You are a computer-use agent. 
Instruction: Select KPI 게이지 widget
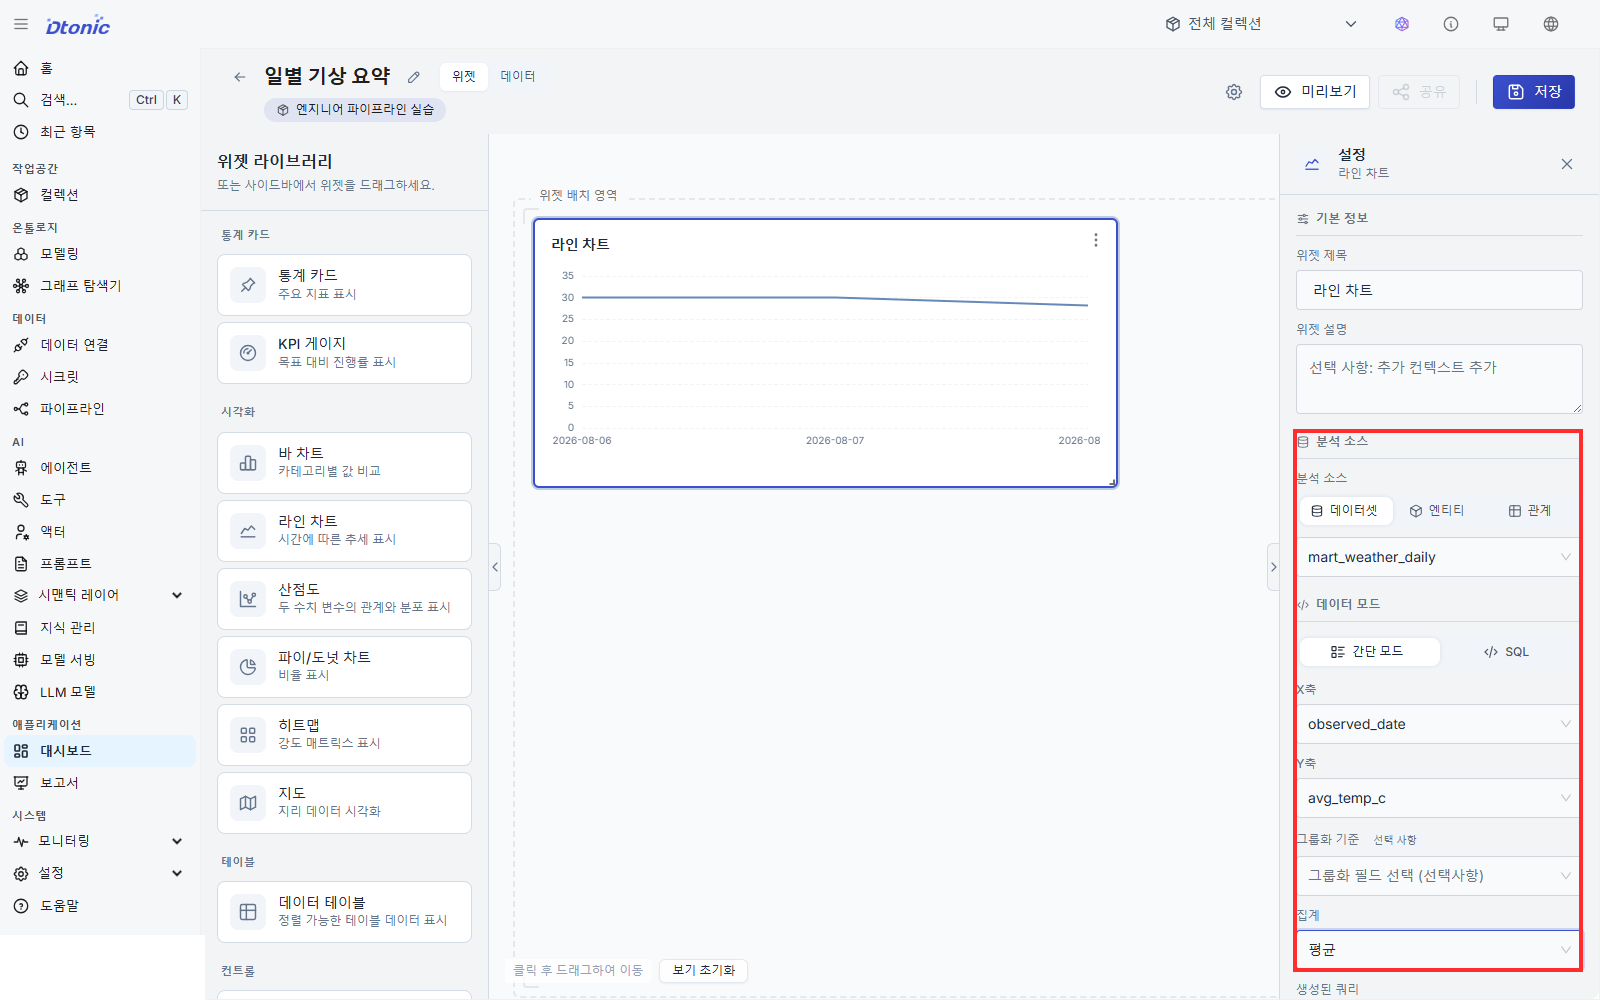tap(344, 353)
